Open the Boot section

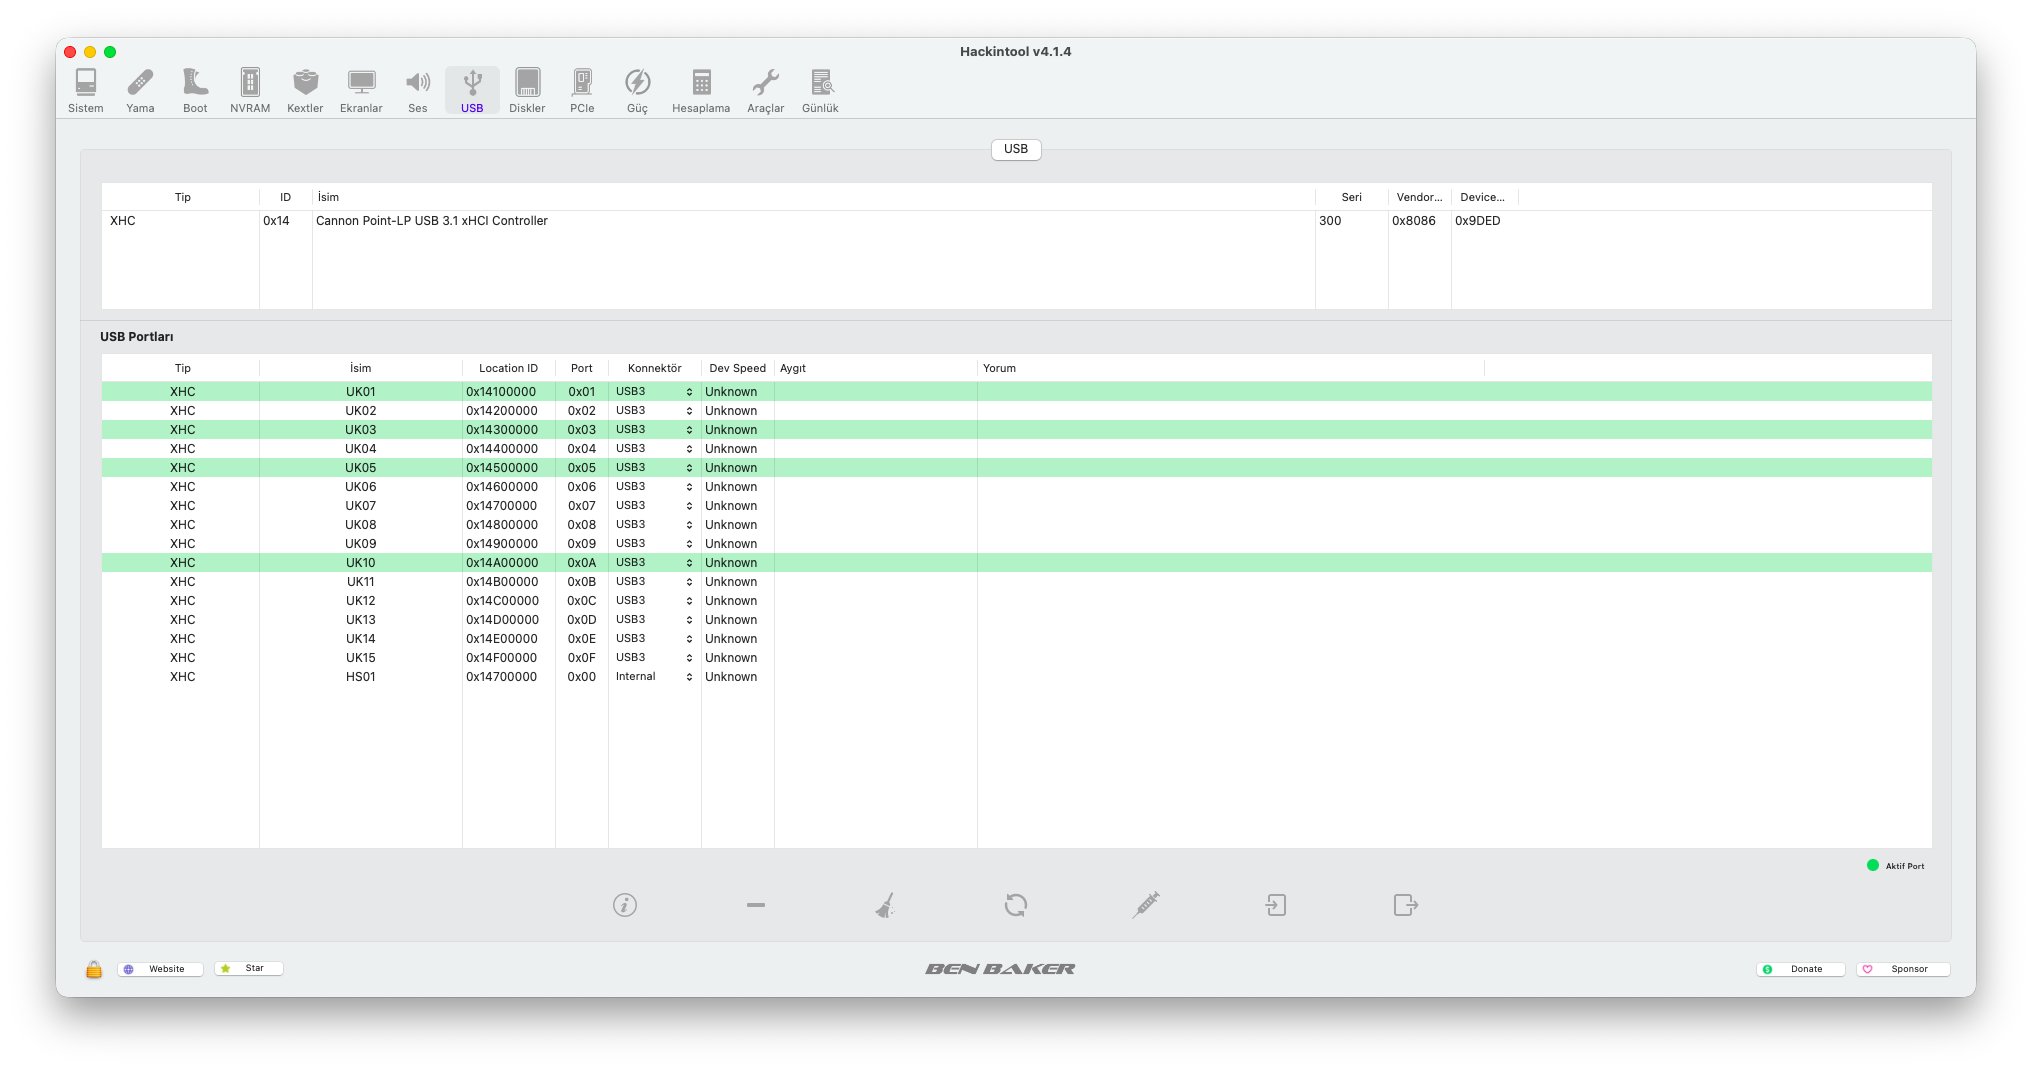195,91
